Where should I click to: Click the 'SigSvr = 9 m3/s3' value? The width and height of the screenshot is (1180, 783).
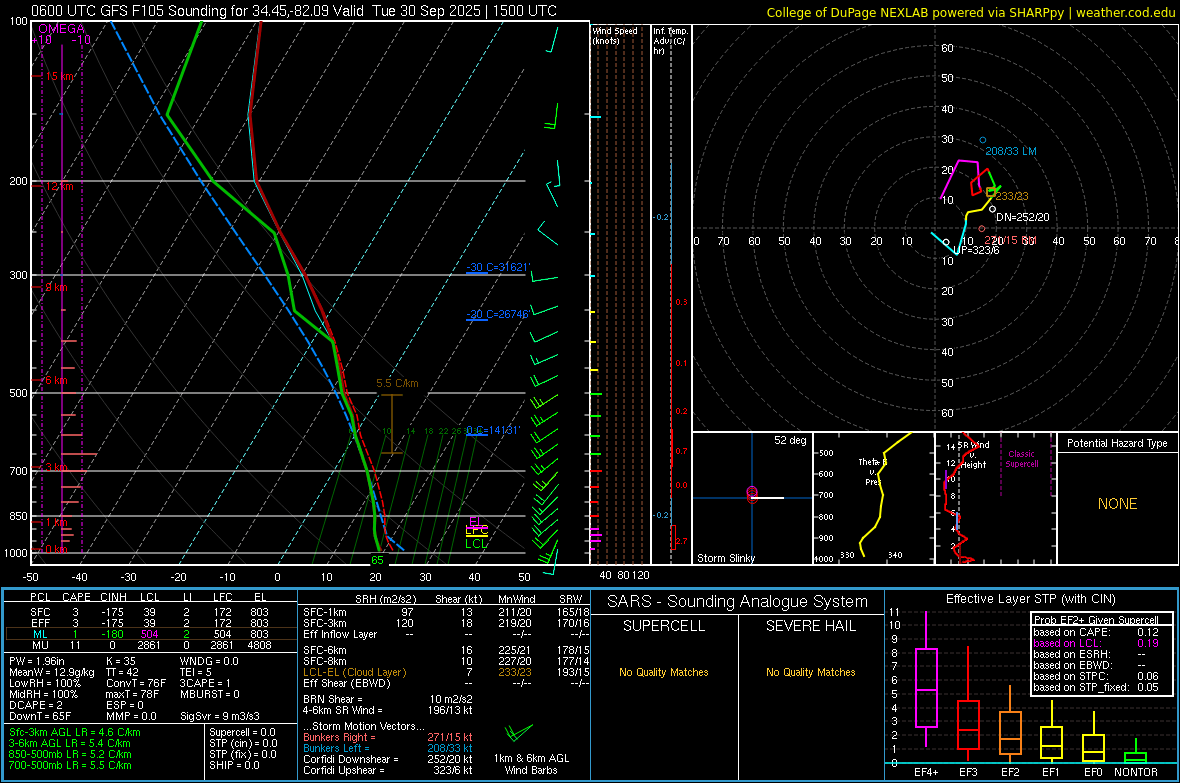pos(220,716)
